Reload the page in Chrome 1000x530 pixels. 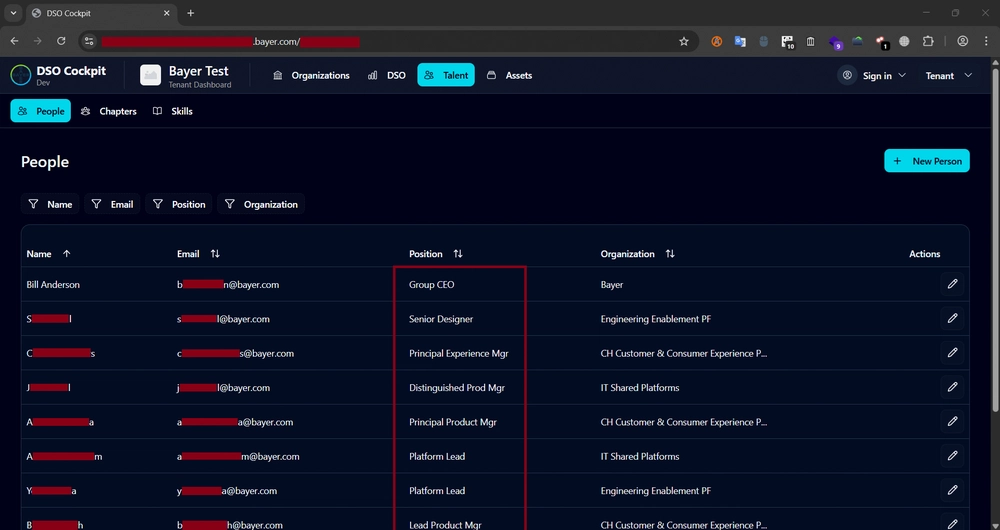[x=61, y=41]
